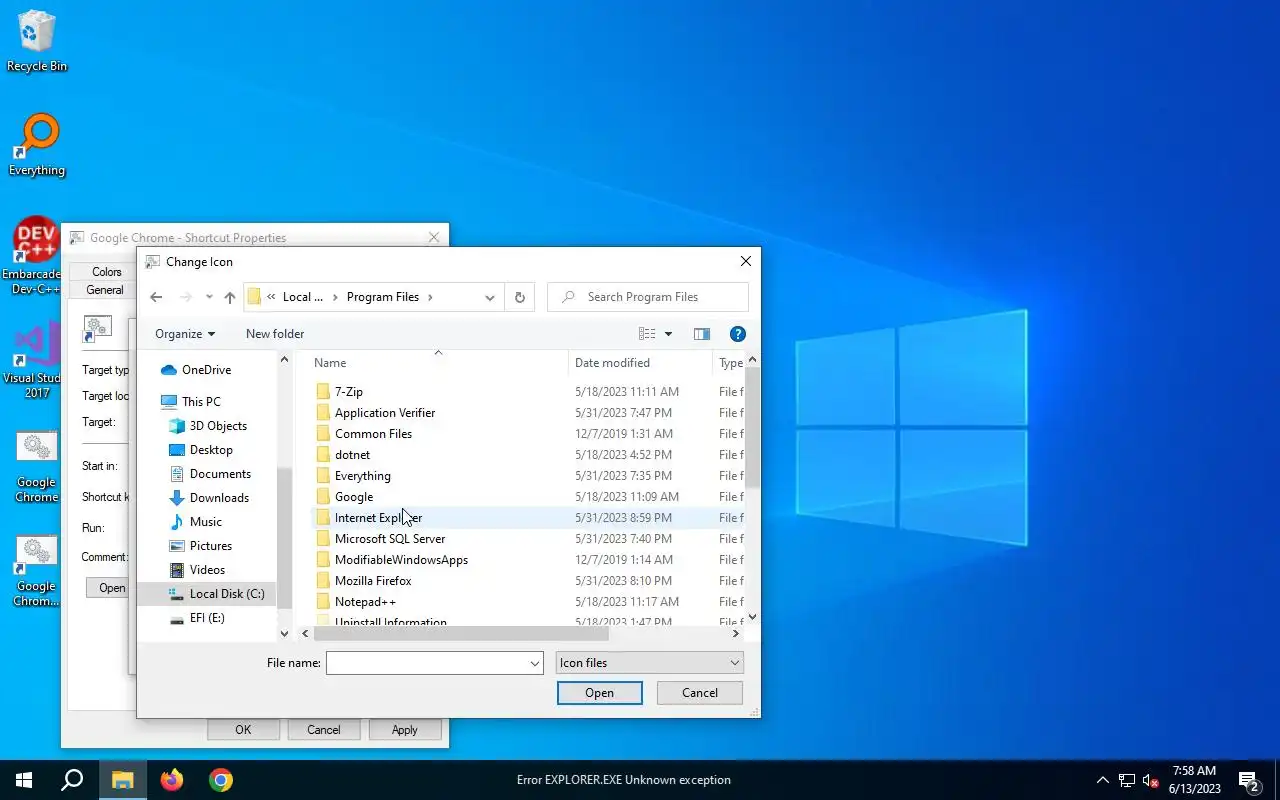Click the Mozilla Firefox folder icon

[323, 581]
